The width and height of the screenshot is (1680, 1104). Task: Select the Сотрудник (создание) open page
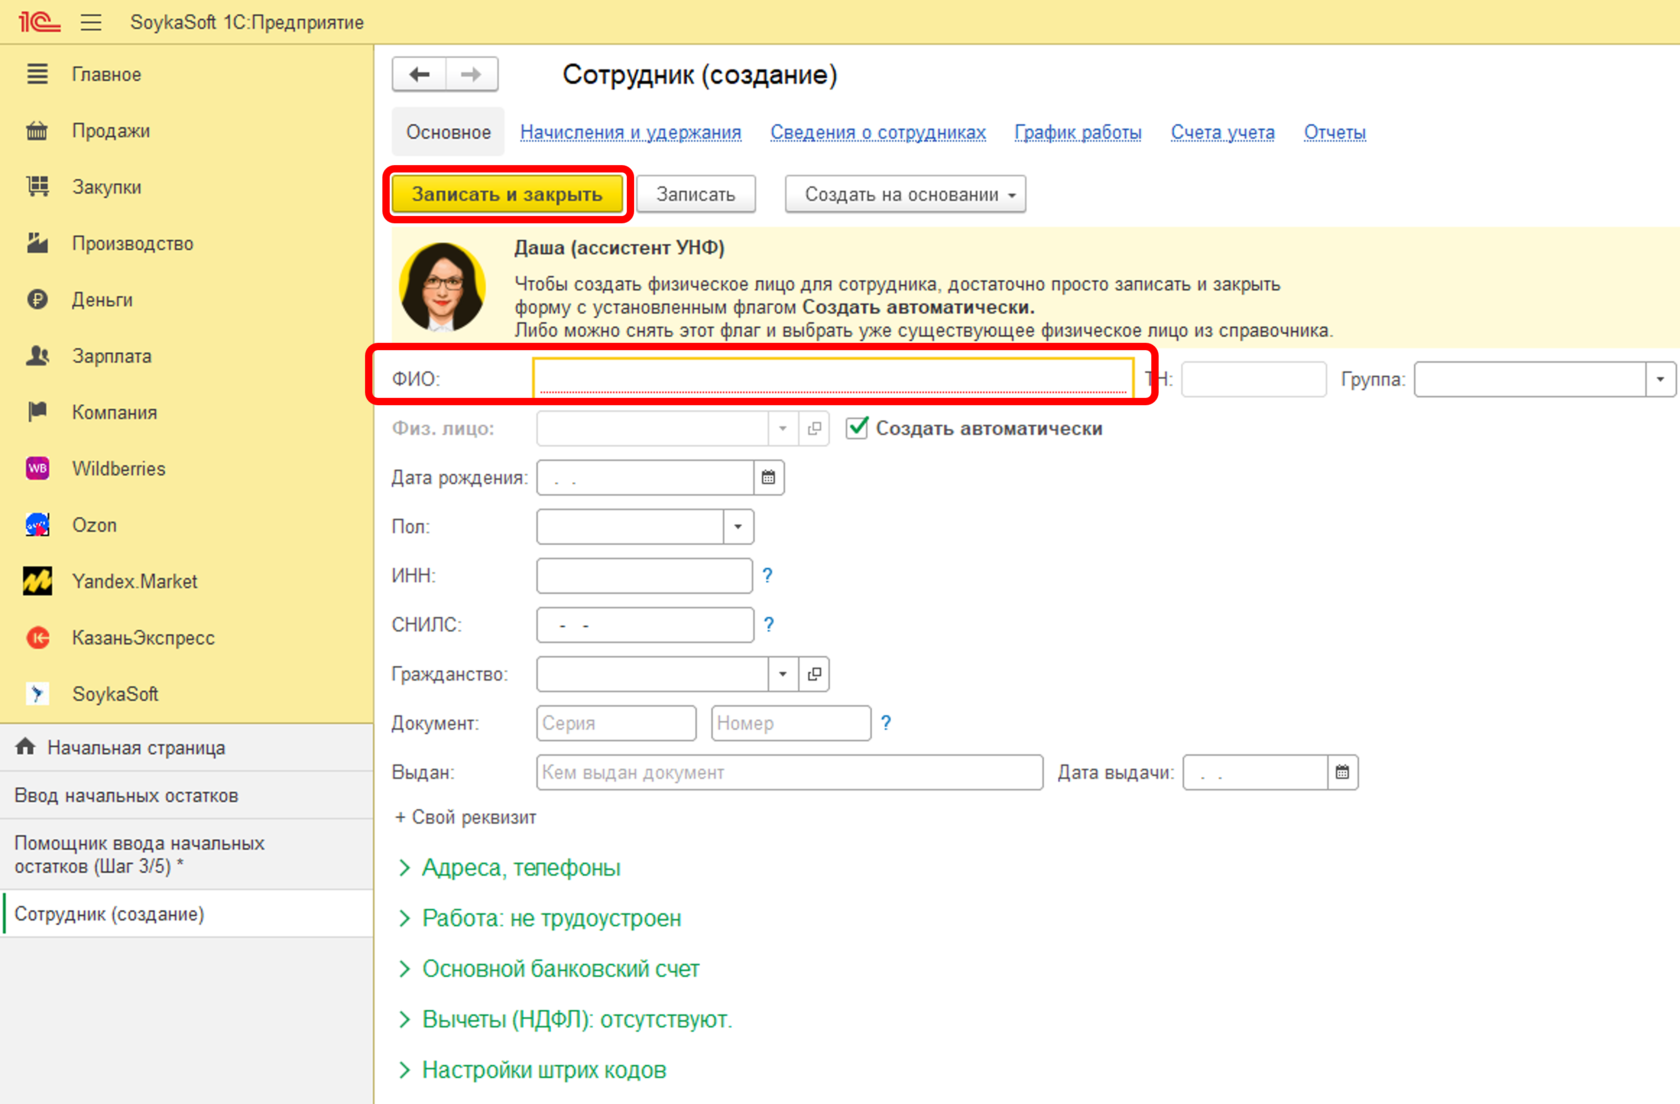187,914
